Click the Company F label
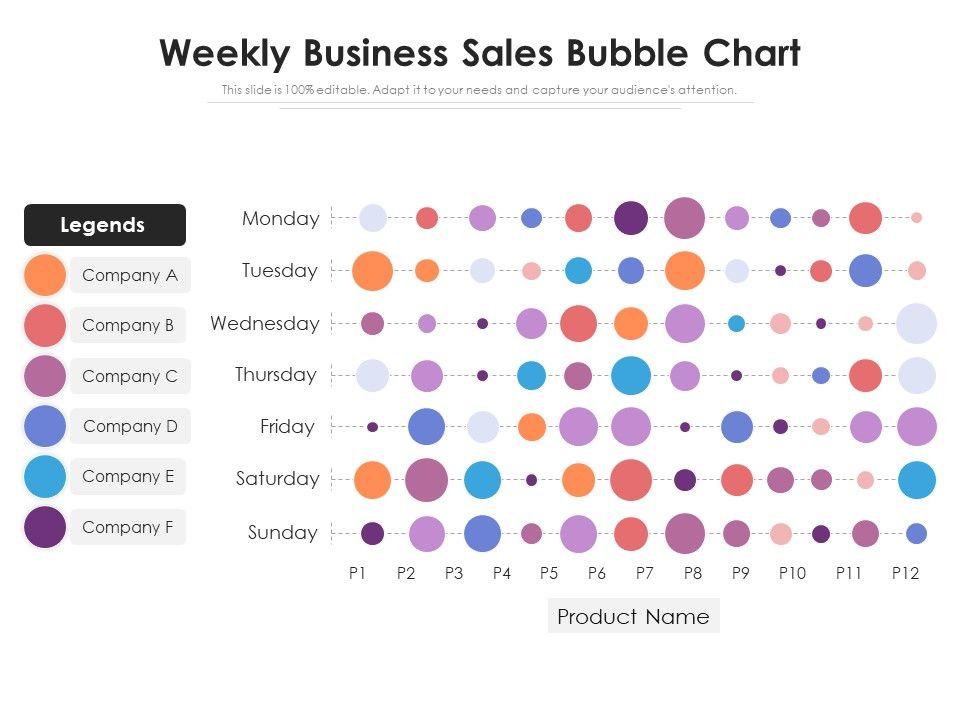This screenshot has height=720, width=960. pyautogui.click(x=128, y=527)
